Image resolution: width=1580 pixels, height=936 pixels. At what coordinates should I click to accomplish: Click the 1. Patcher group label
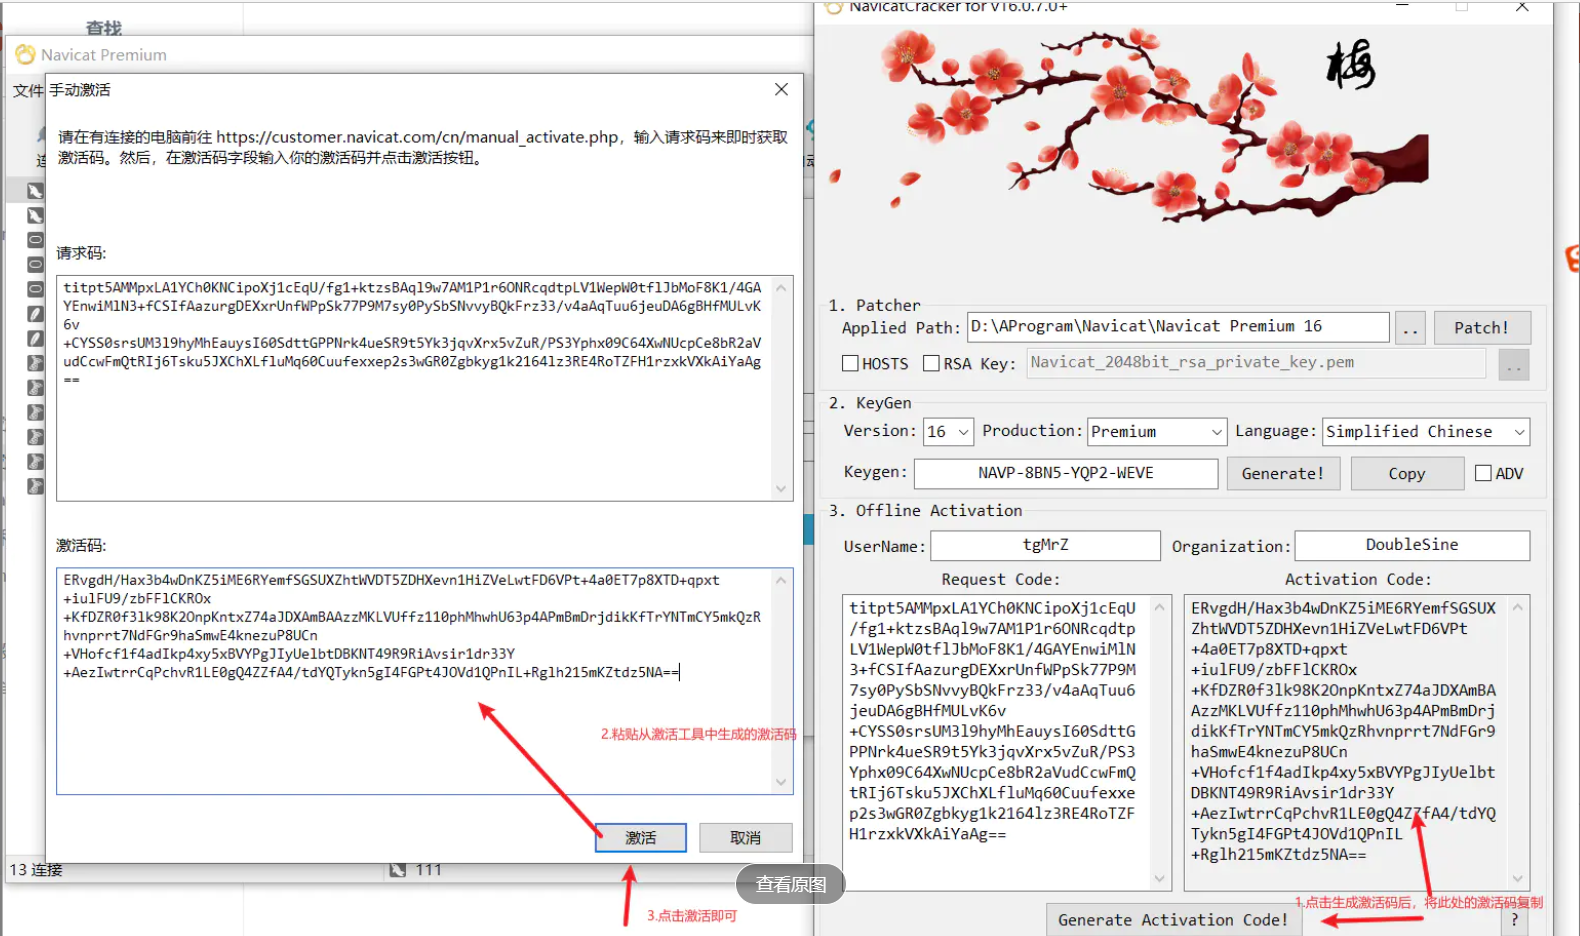(x=875, y=306)
